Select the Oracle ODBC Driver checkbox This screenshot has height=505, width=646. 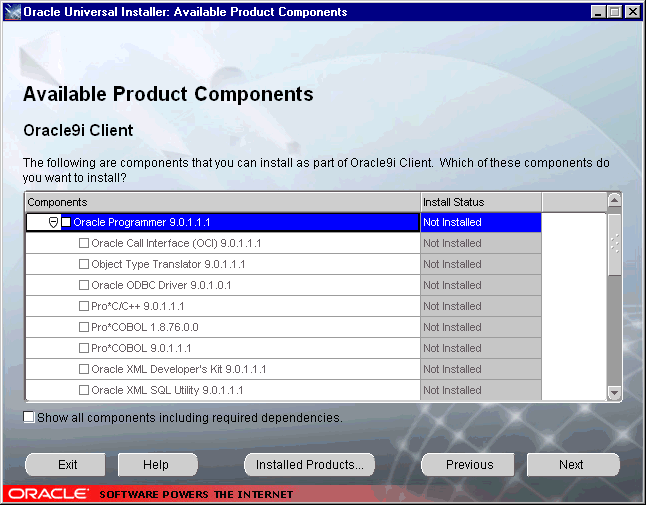[84, 285]
